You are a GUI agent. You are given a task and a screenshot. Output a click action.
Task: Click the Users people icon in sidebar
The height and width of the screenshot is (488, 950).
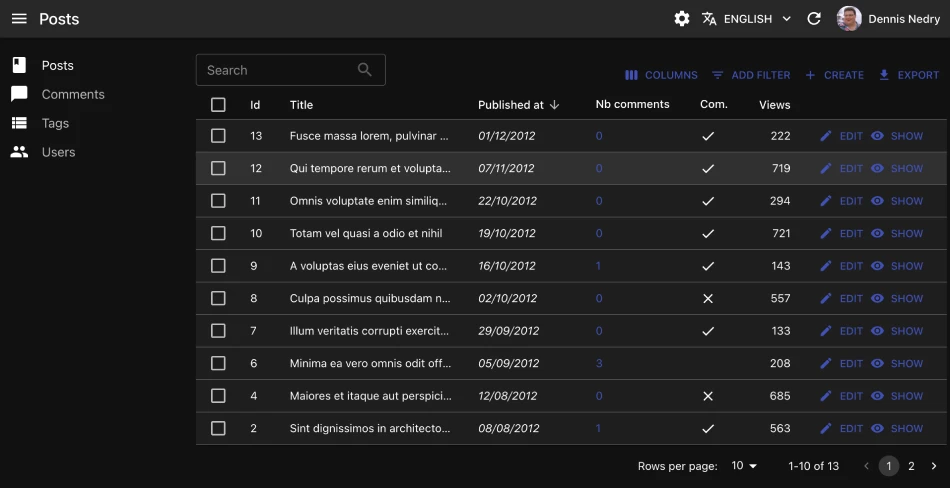tap(19, 152)
